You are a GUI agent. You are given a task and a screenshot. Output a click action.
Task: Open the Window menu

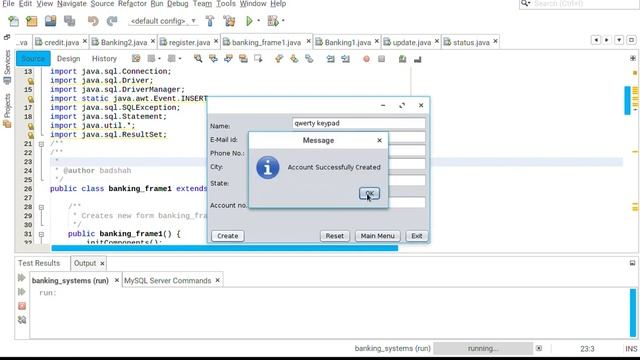(253, 4)
